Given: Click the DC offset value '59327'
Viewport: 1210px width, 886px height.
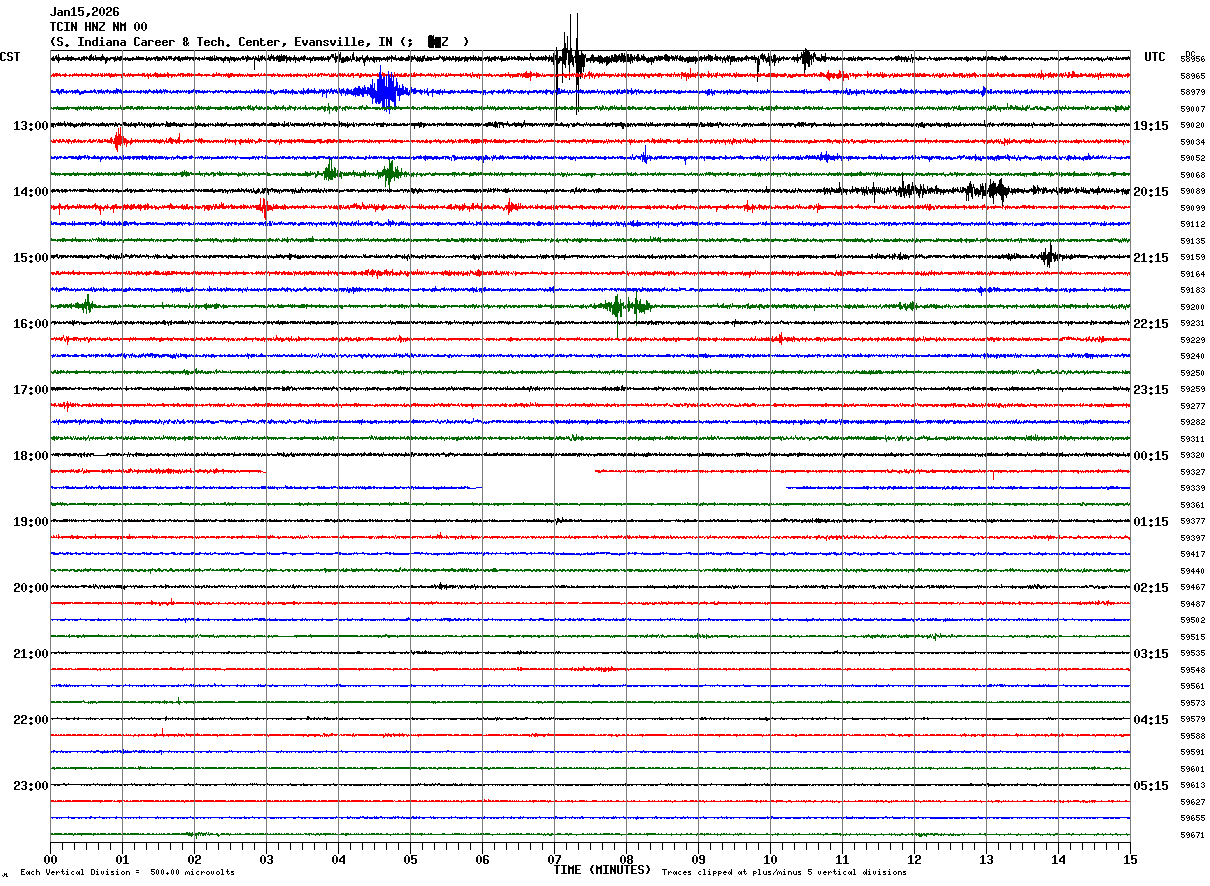Looking at the screenshot, I should (1192, 472).
